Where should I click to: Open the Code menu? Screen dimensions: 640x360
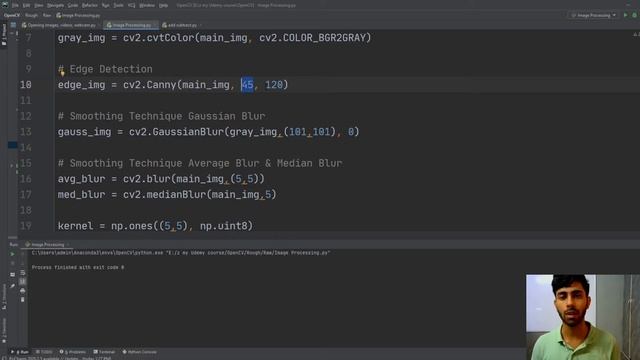(73, 5)
